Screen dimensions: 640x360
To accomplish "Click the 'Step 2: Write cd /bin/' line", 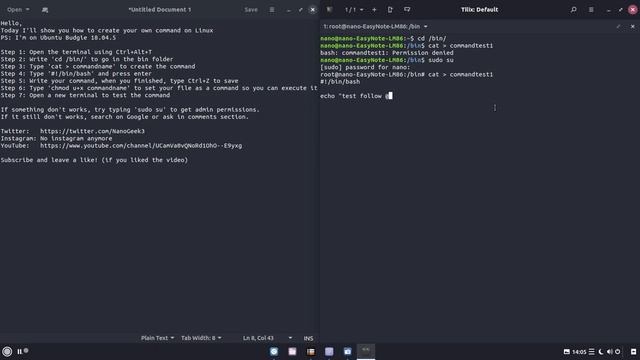I will point(87,59).
